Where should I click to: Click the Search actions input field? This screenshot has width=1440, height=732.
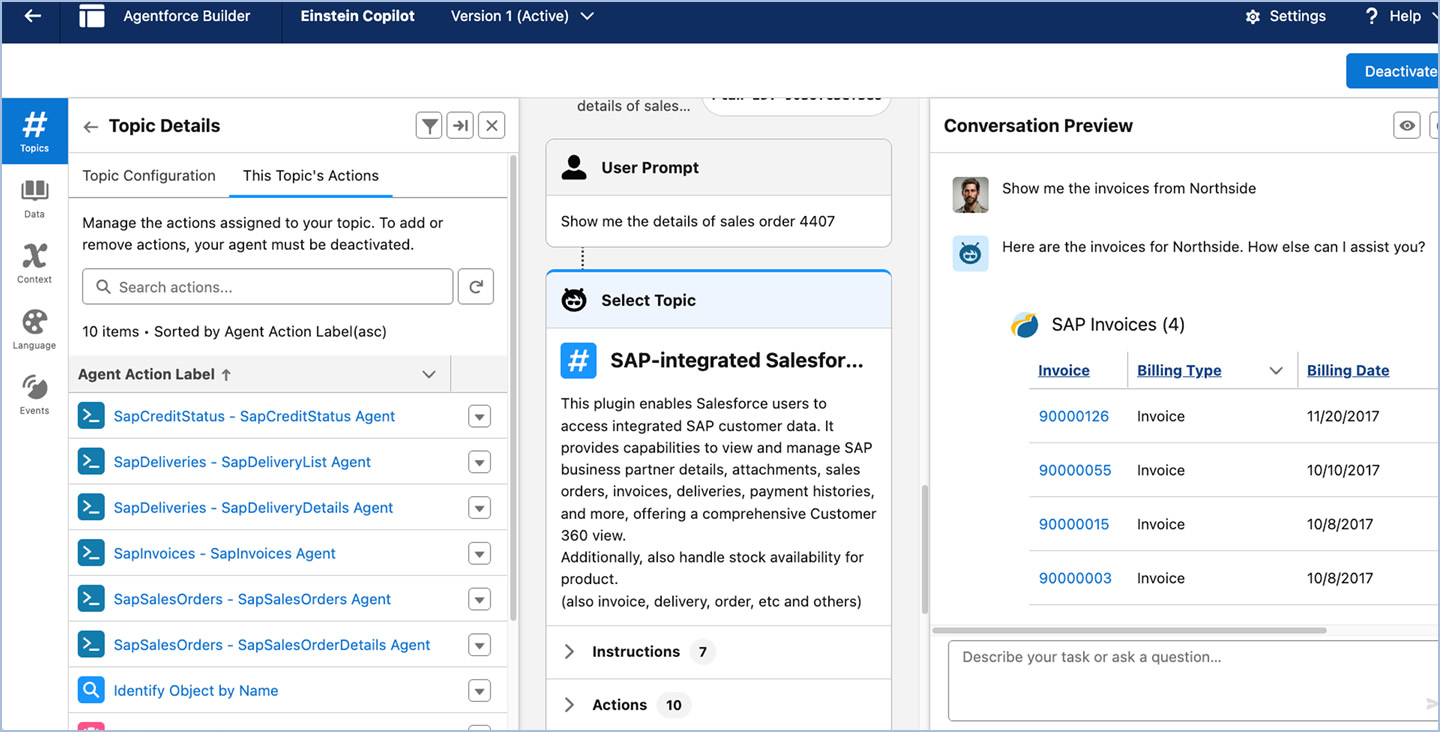coord(268,287)
